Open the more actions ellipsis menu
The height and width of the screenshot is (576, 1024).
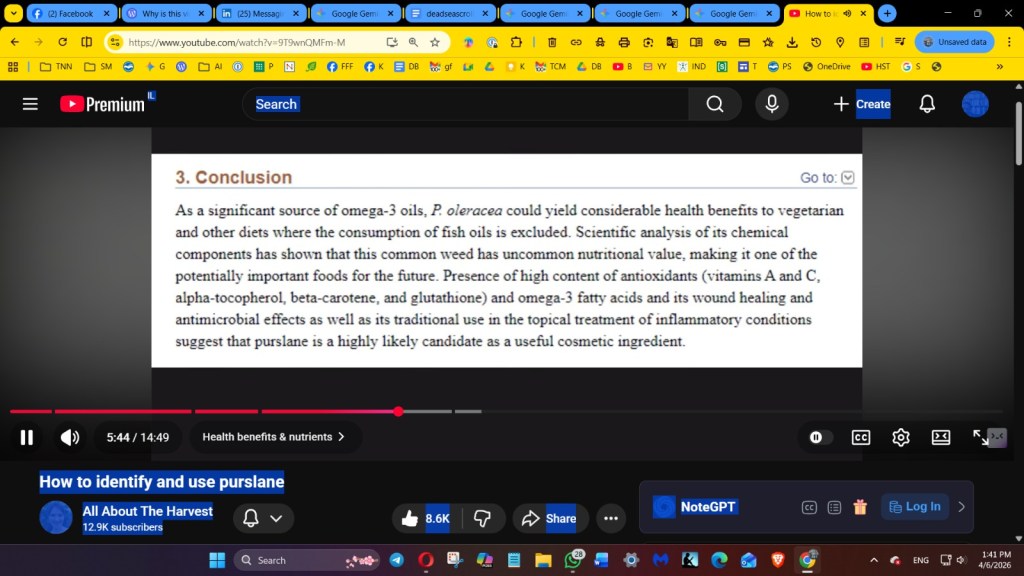tap(610, 518)
